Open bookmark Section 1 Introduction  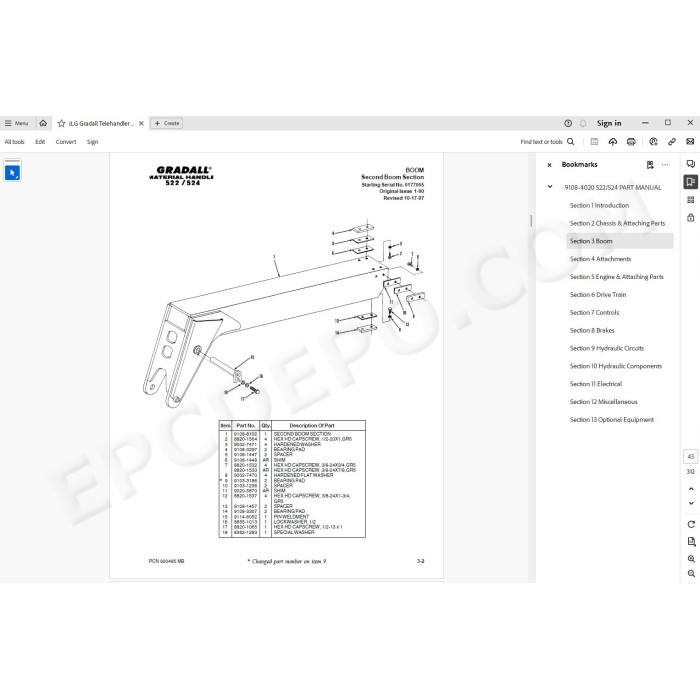pos(599,205)
